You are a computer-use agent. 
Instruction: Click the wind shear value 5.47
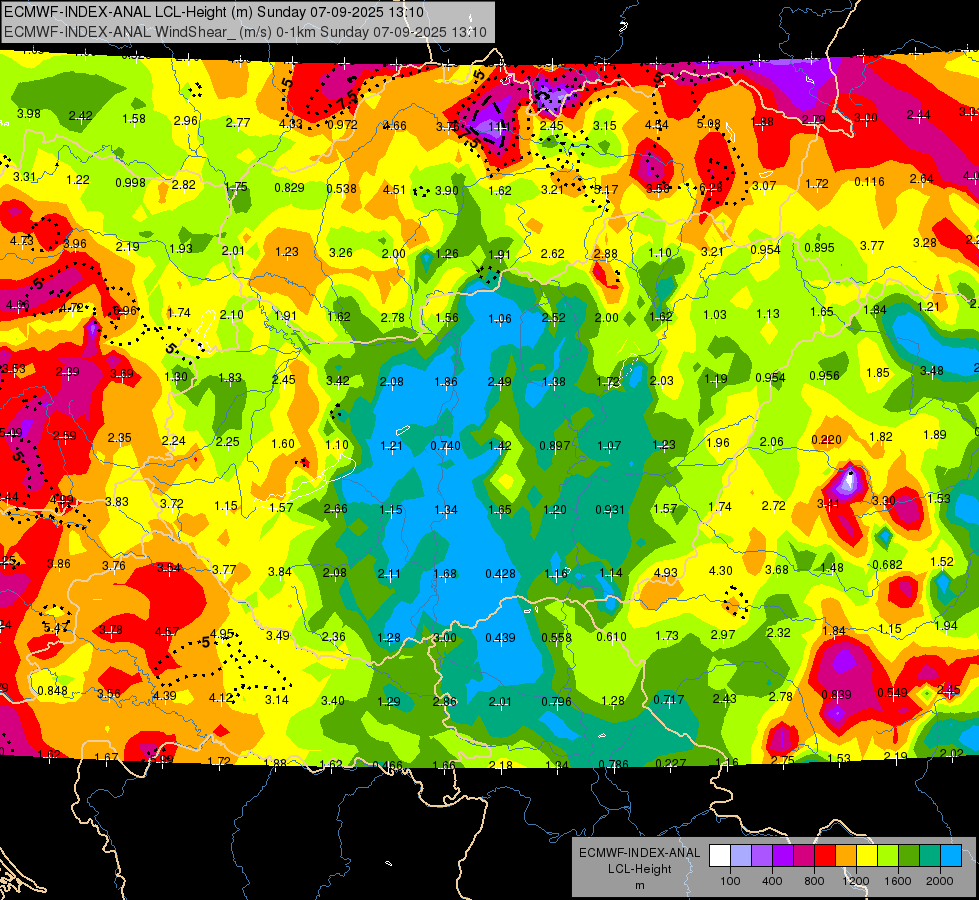pyautogui.click(x=56, y=627)
